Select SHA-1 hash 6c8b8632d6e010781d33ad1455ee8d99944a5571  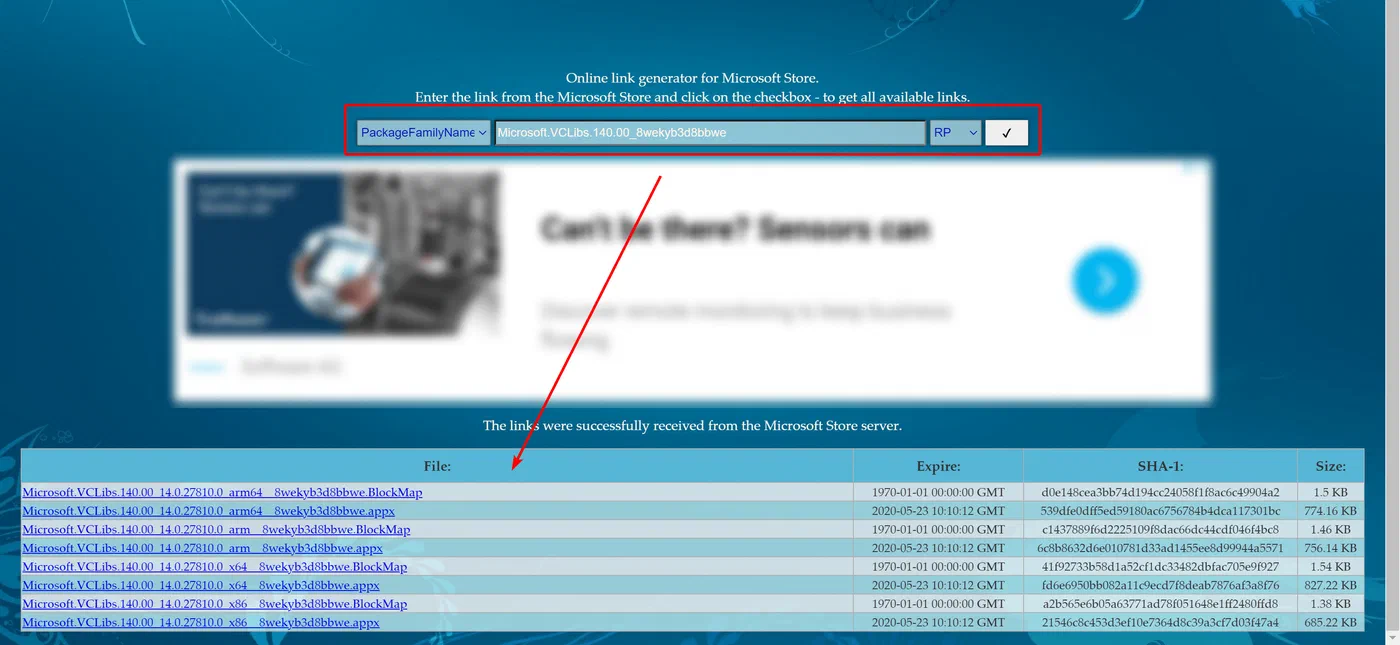pyautogui.click(x=1160, y=548)
